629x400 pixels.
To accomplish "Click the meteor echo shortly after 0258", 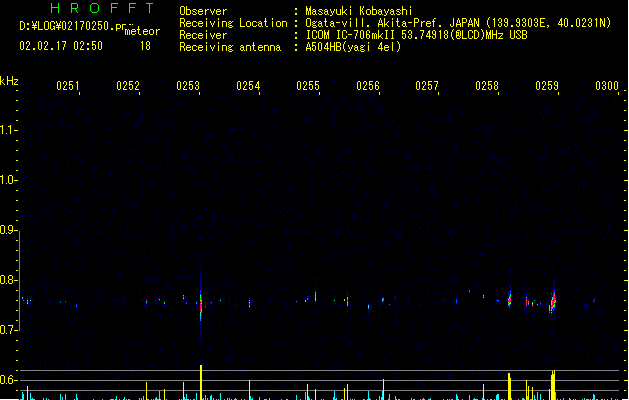I will [x=509, y=299].
